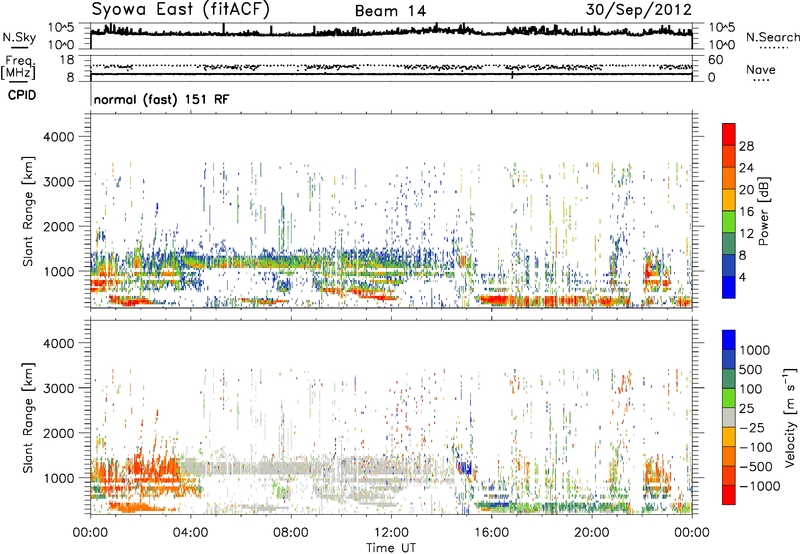Select the red bottom segment of Velocity colorbar
The width and height of the screenshot is (800, 554).
(x=729, y=495)
